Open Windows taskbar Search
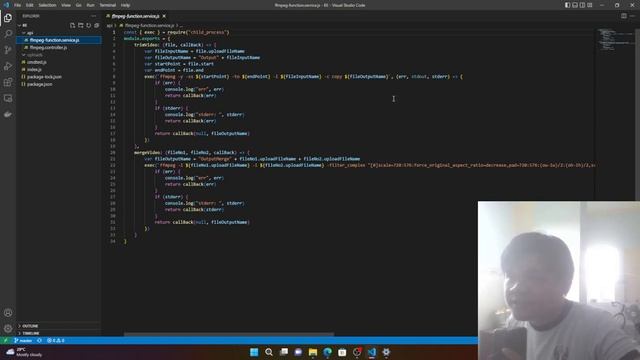640x360 pixels. (269, 352)
